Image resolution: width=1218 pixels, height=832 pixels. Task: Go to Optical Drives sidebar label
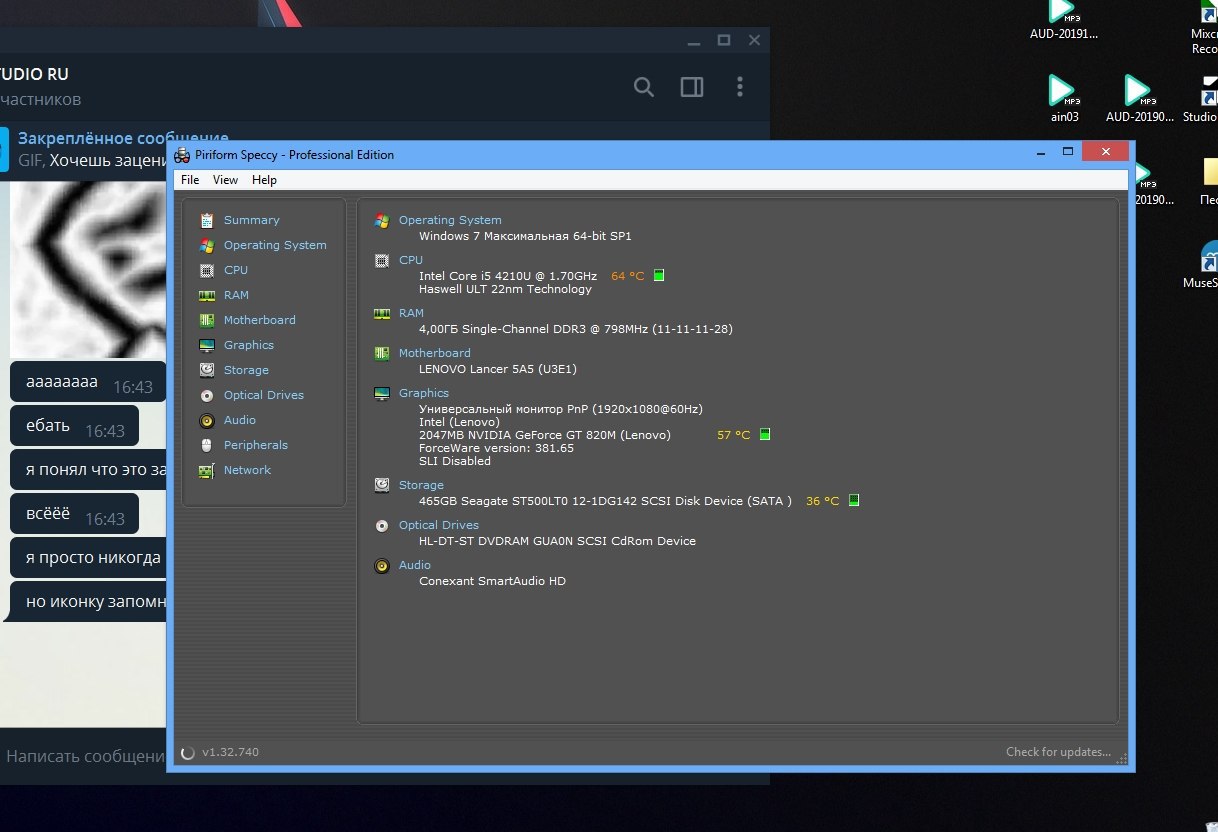pyautogui.click(x=264, y=395)
